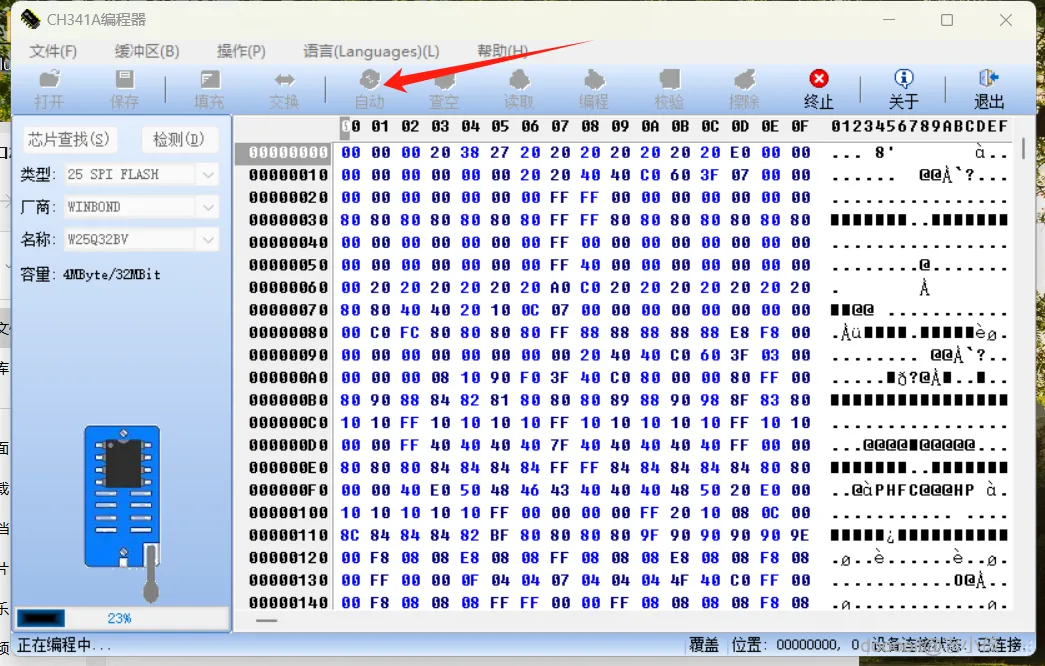Expand the 名称 dropdown showing W25Q32BV
Screen dimensions: 1045x666
click(x=208, y=239)
